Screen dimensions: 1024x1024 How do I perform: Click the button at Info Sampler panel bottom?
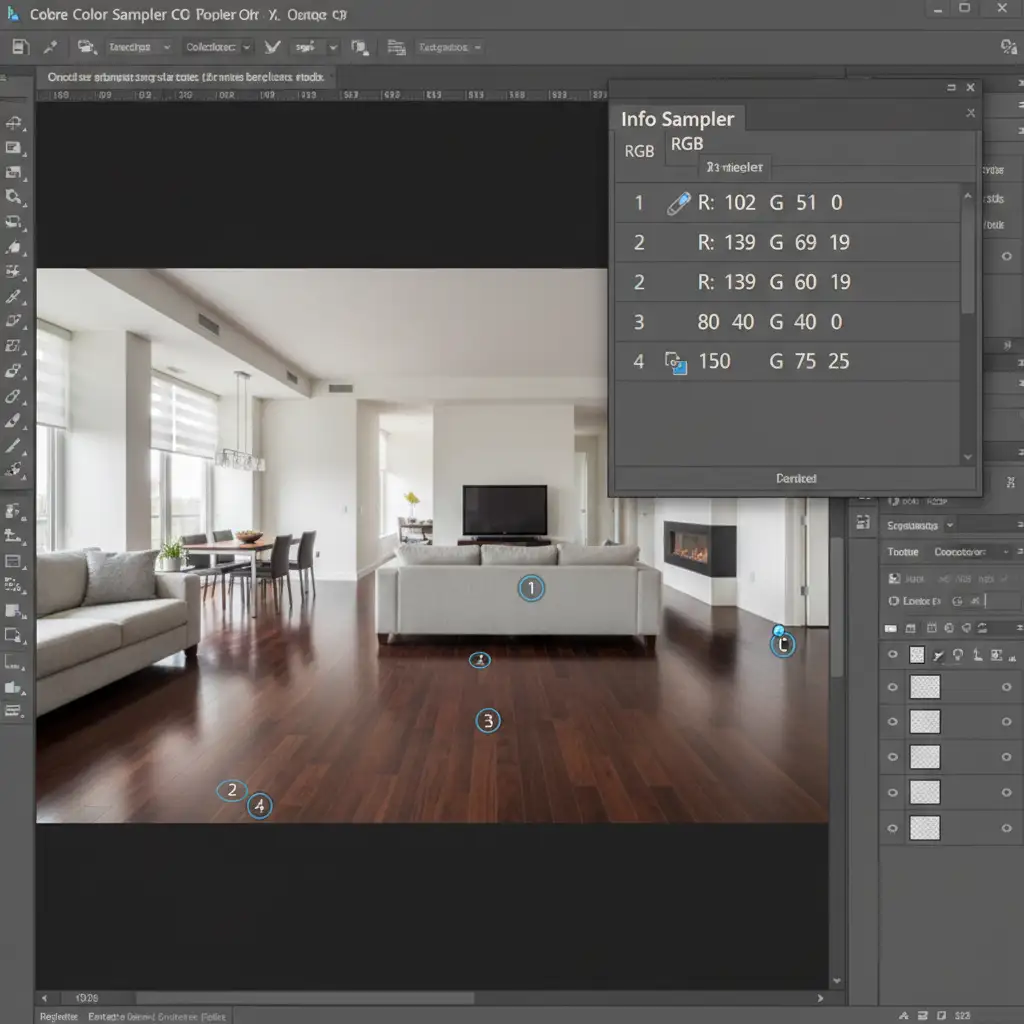(796, 479)
